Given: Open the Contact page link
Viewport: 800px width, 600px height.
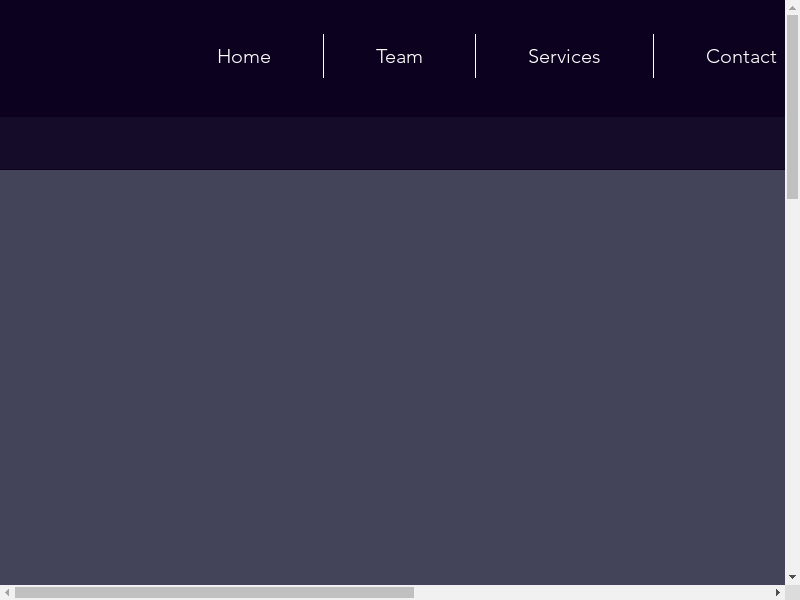Looking at the screenshot, I should (741, 57).
